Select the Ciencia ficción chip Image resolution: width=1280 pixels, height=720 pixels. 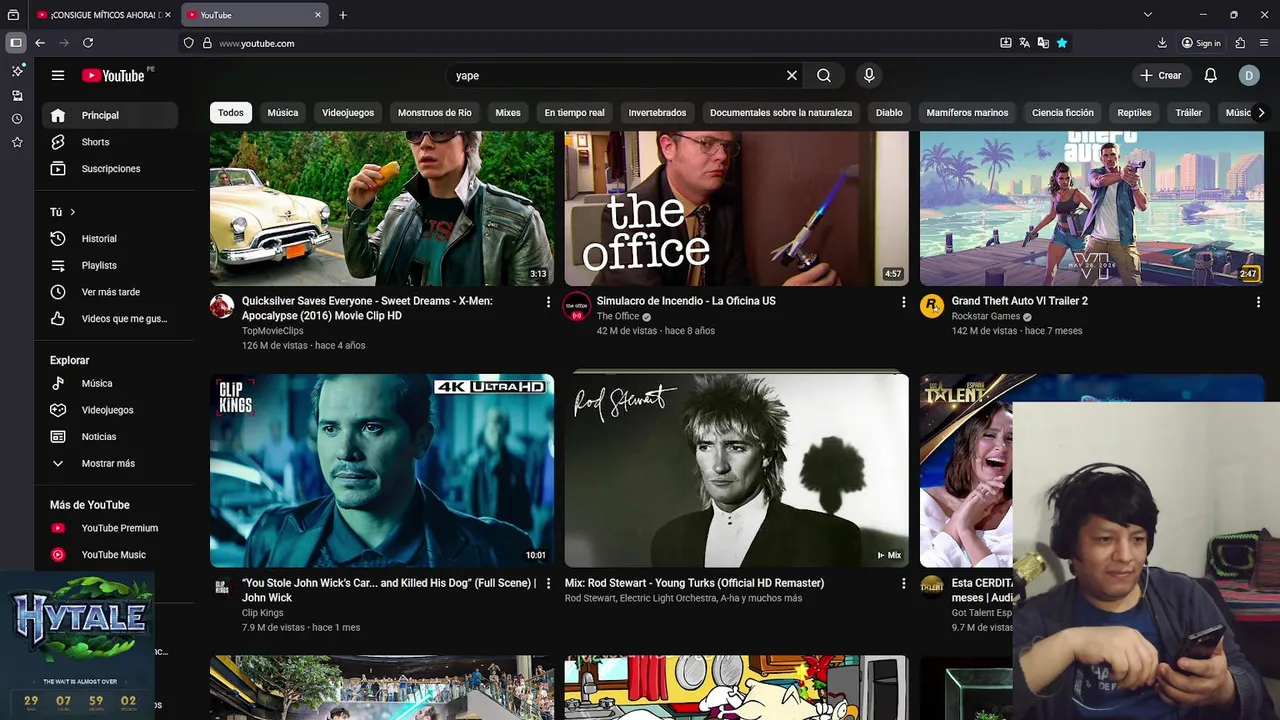(1063, 113)
